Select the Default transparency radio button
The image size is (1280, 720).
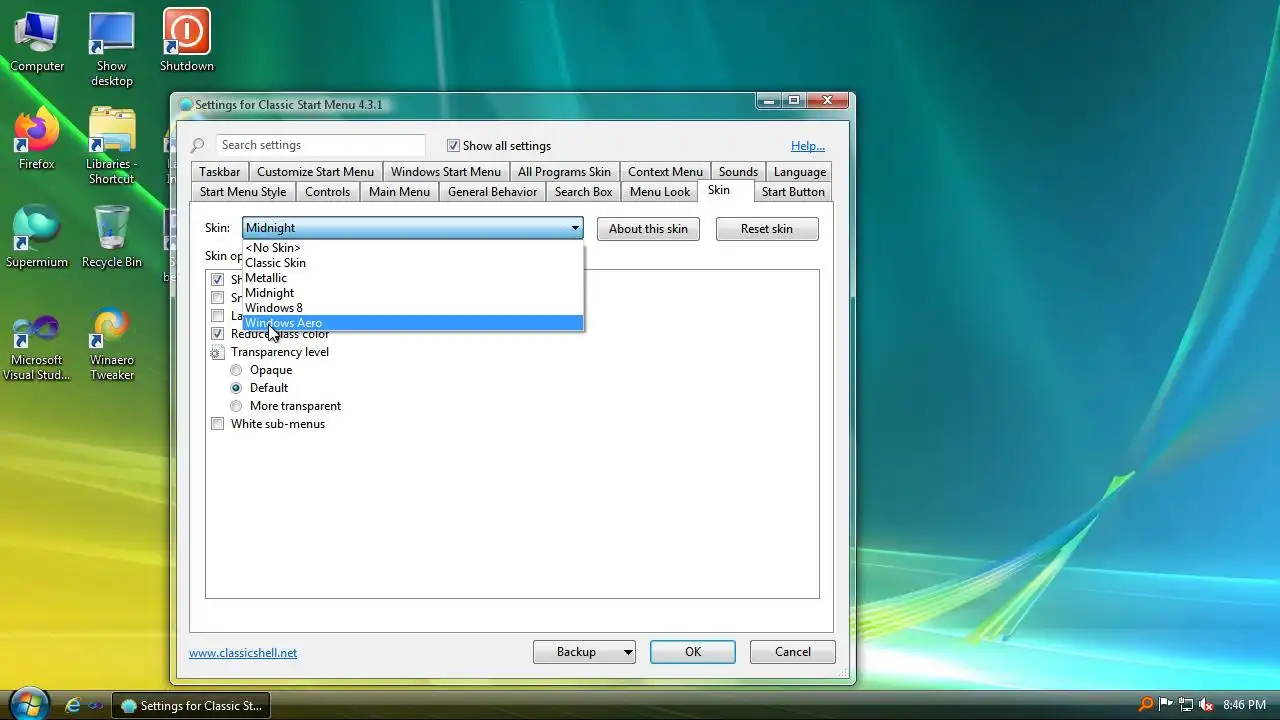coord(236,388)
